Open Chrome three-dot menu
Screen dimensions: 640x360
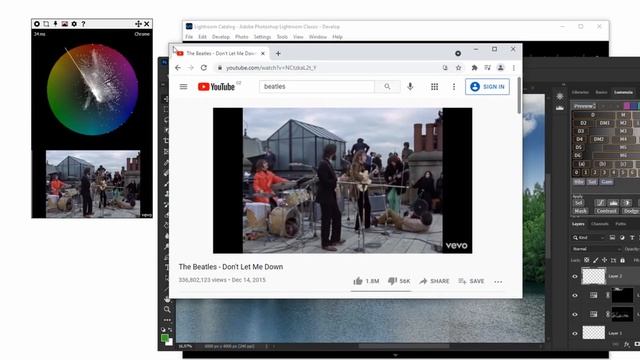pos(513,68)
